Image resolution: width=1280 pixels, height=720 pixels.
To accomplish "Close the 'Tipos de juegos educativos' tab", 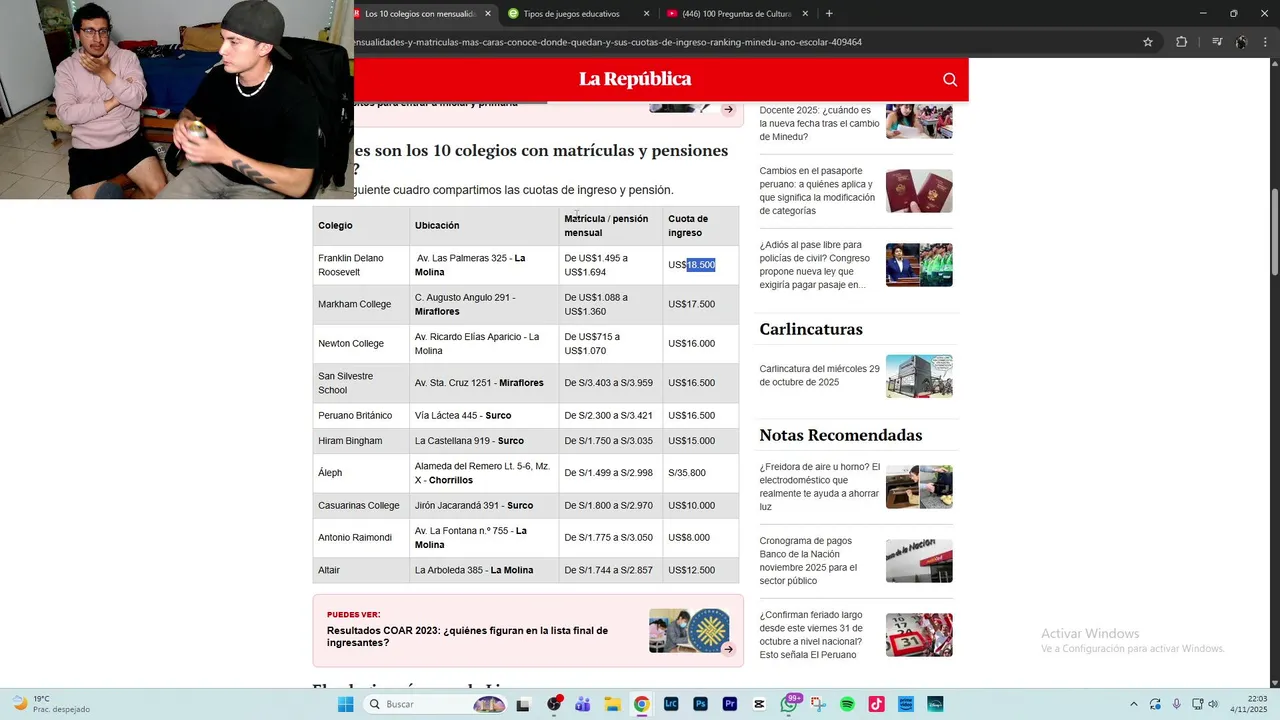I will (646, 14).
